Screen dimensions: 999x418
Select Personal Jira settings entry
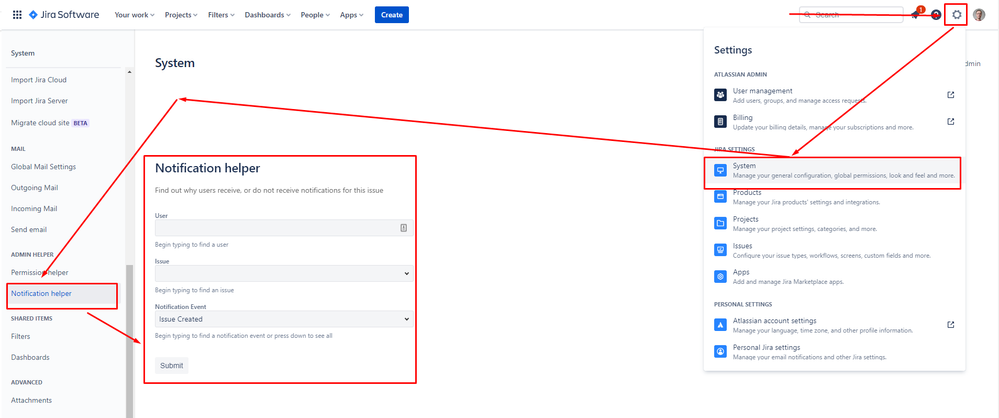point(835,352)
